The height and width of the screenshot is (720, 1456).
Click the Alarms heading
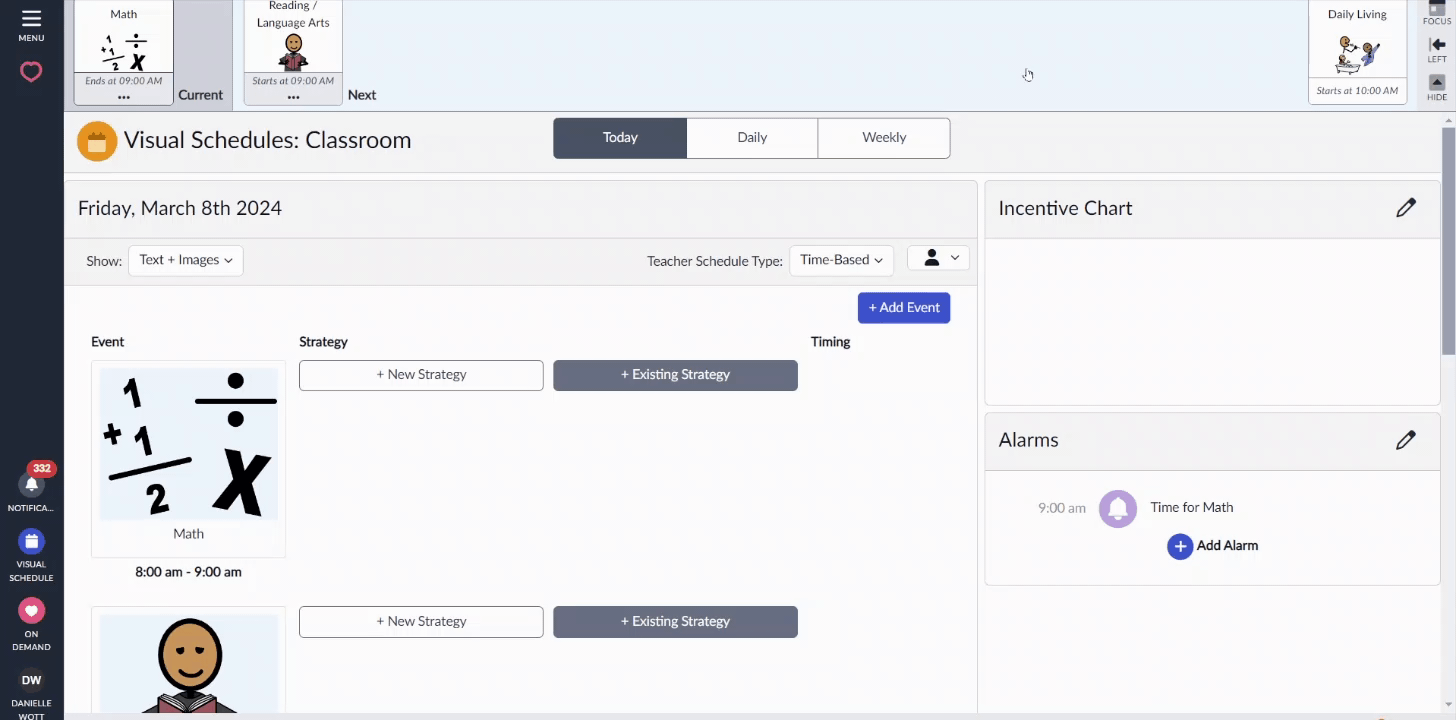pyautogui.click(x=1028, y=440)
